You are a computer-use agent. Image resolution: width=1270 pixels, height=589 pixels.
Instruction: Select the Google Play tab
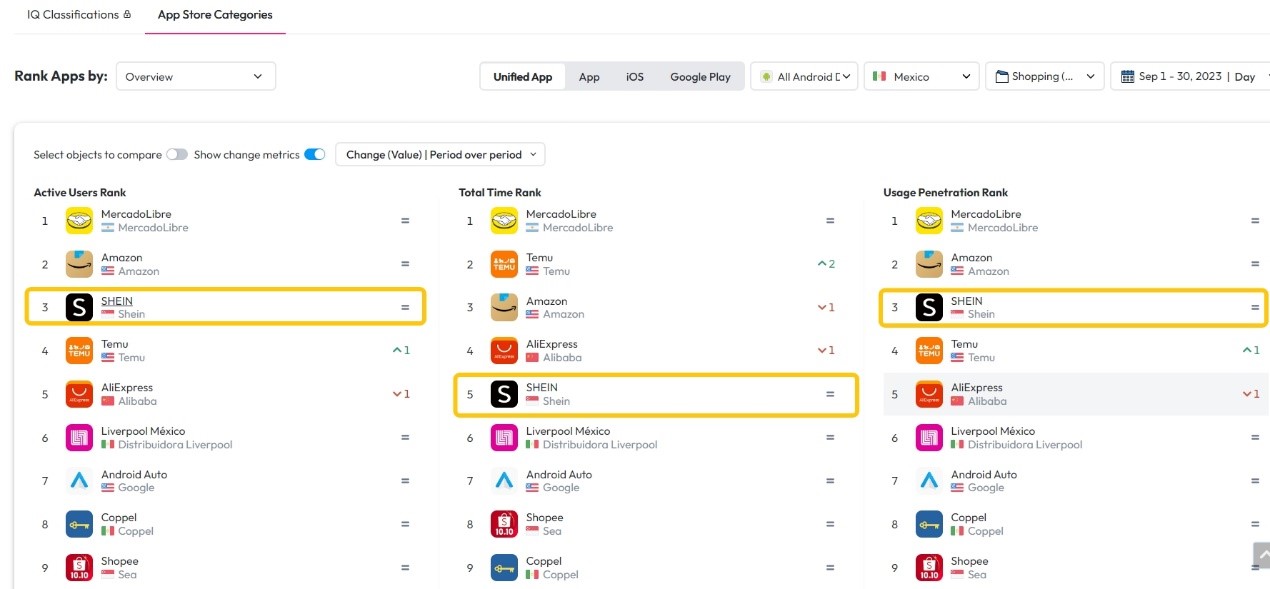(x=700, y=77)
